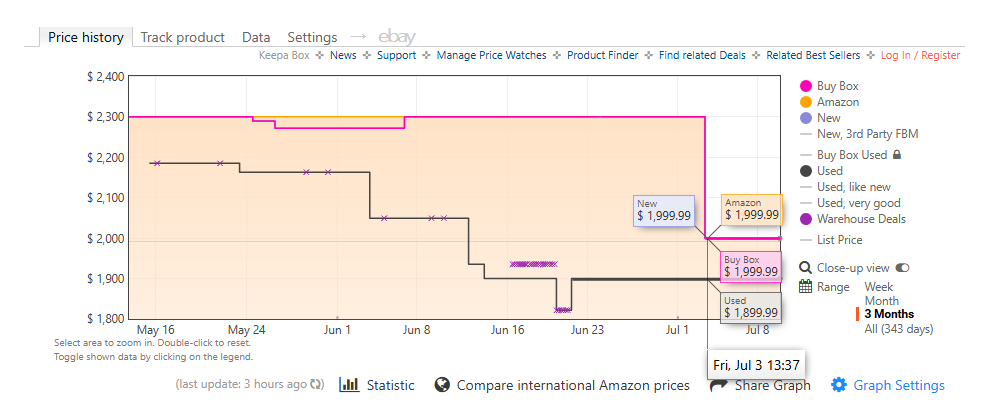Click the refresh icon next to last update
The width and height of the screenshot is (1007, 408).
316,384
